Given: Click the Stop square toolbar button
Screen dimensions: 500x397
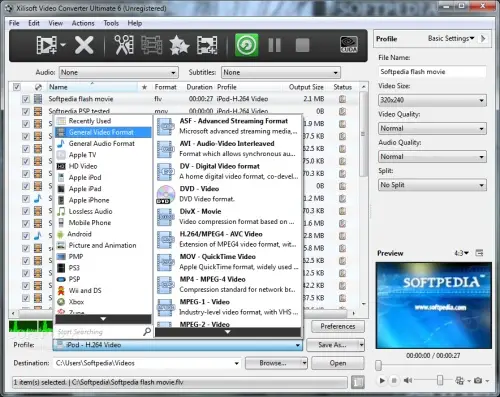Looking at the screenshot, I should click(x=302, y=45).
